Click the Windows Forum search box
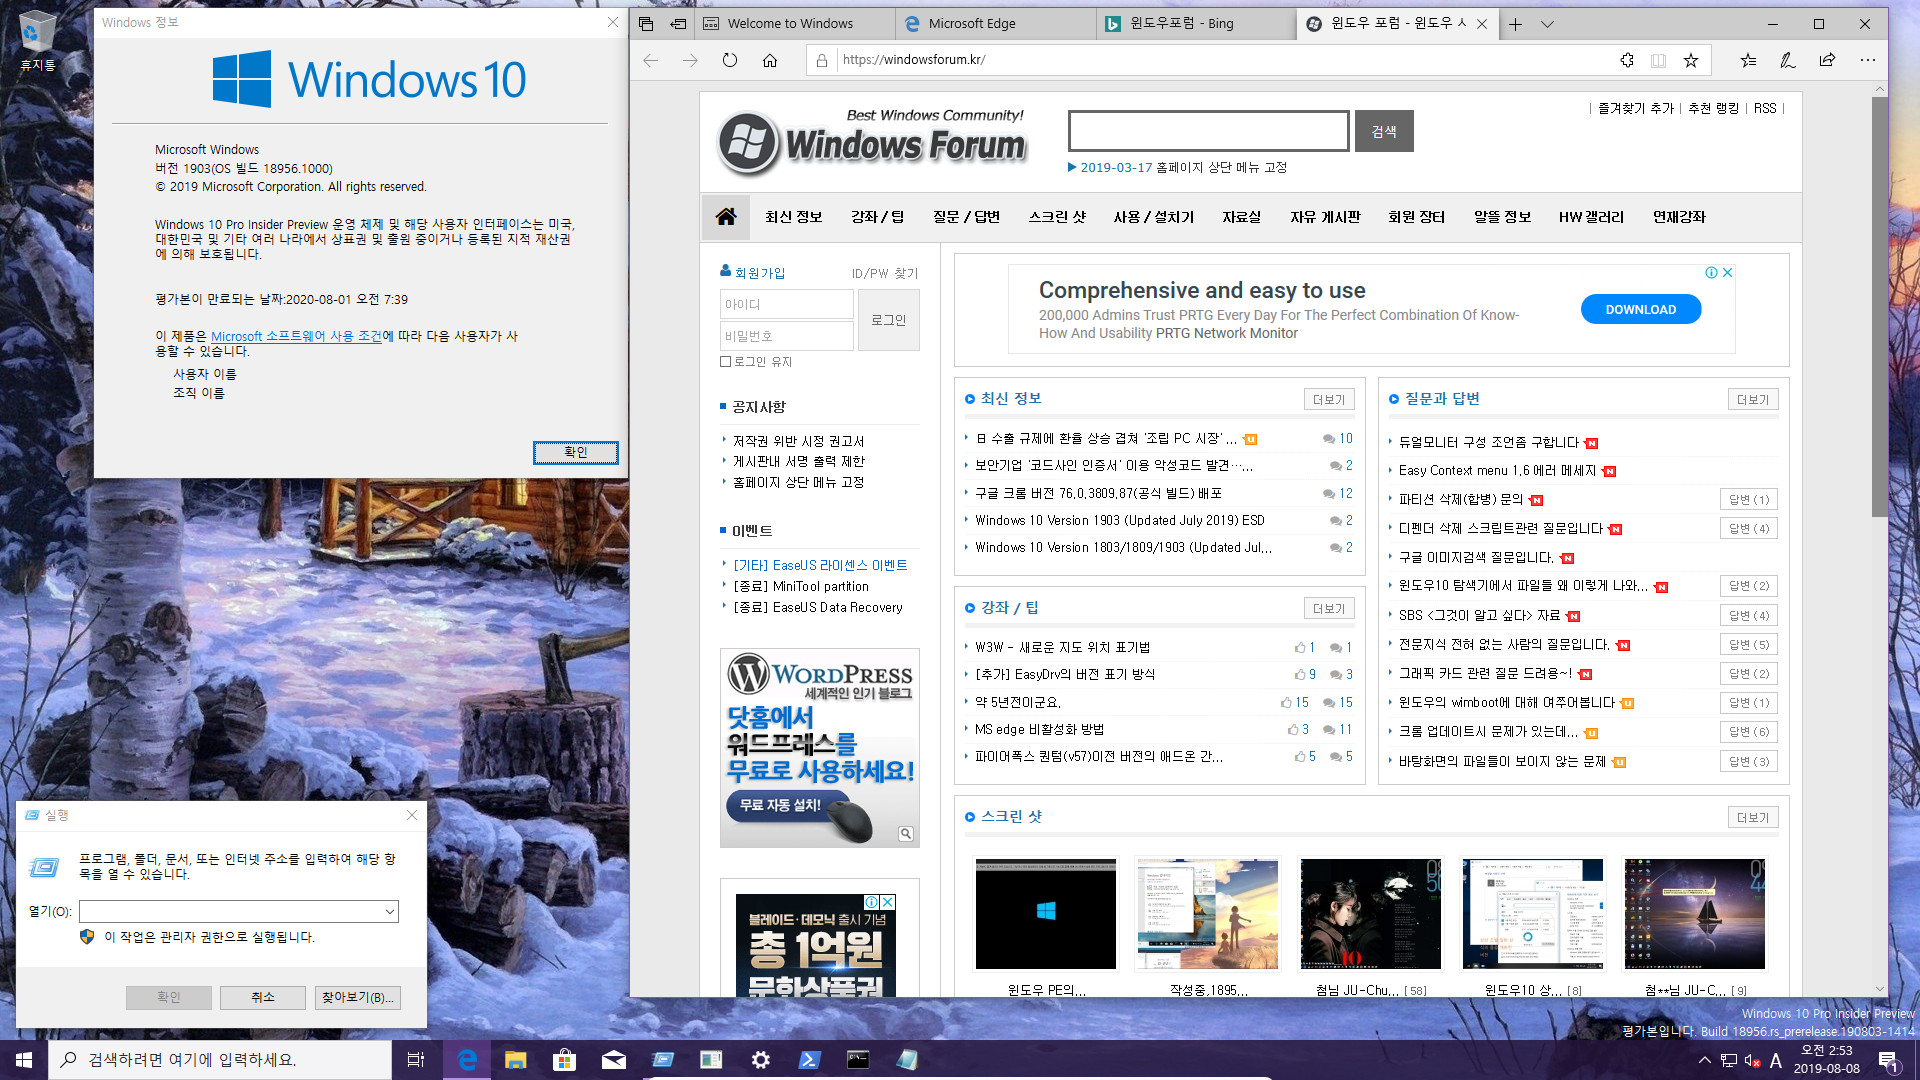Image resolution: width=1920 pixels, height=1080 pixels. pos(1209,131)
